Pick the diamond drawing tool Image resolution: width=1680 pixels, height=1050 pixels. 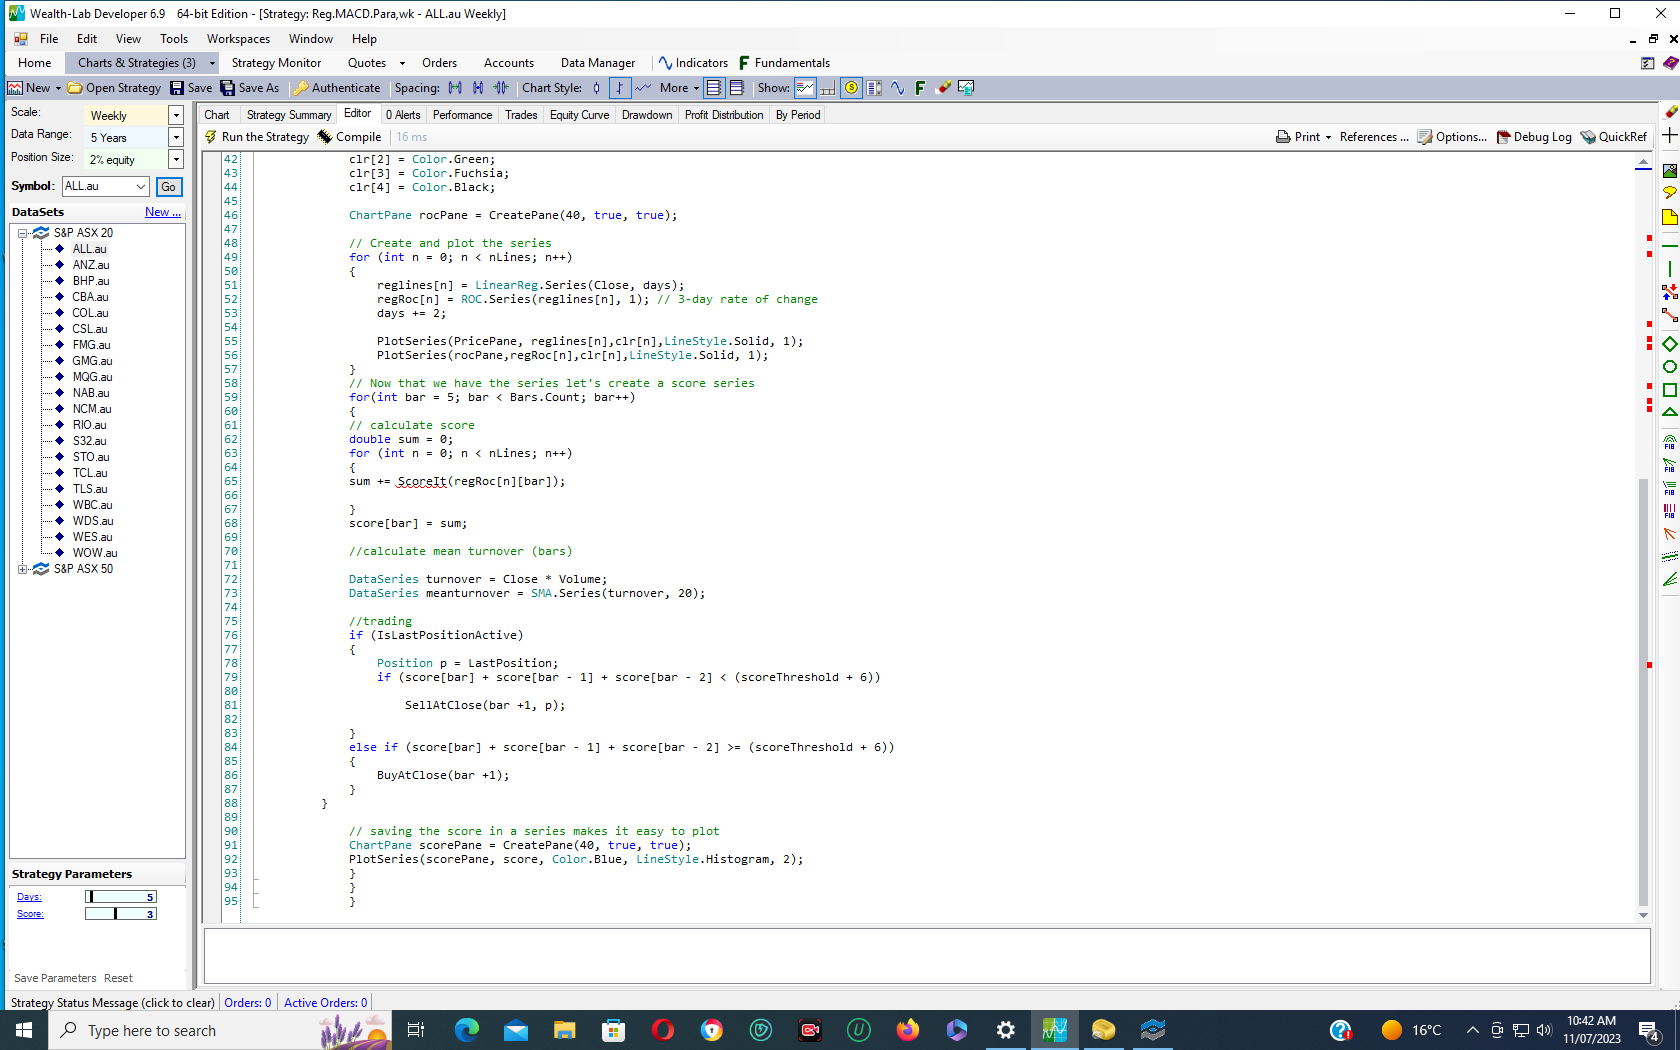[1669, 344]
